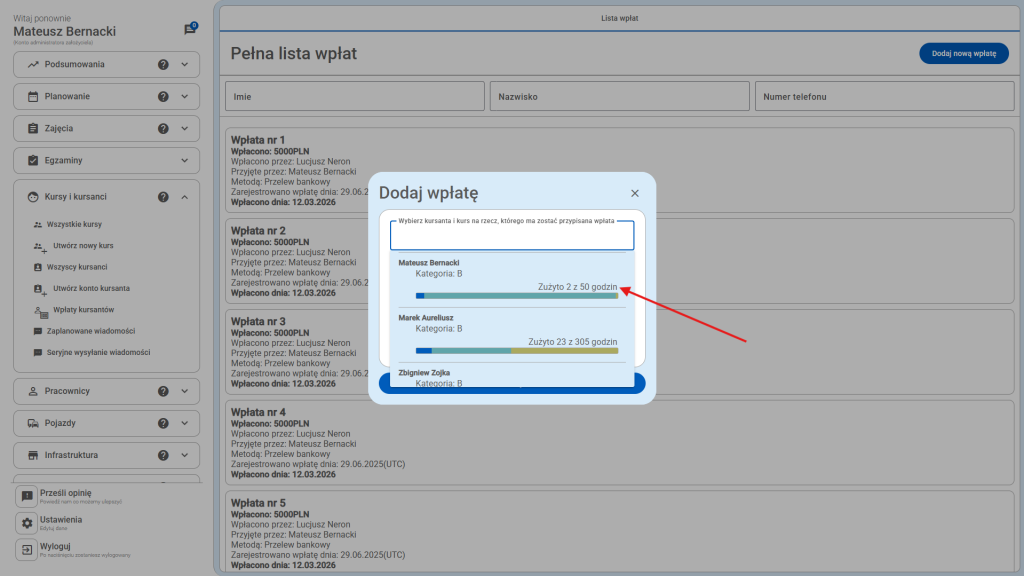Open the messages chat icon with badge
1024x576 pixels.
click(190, 29)
